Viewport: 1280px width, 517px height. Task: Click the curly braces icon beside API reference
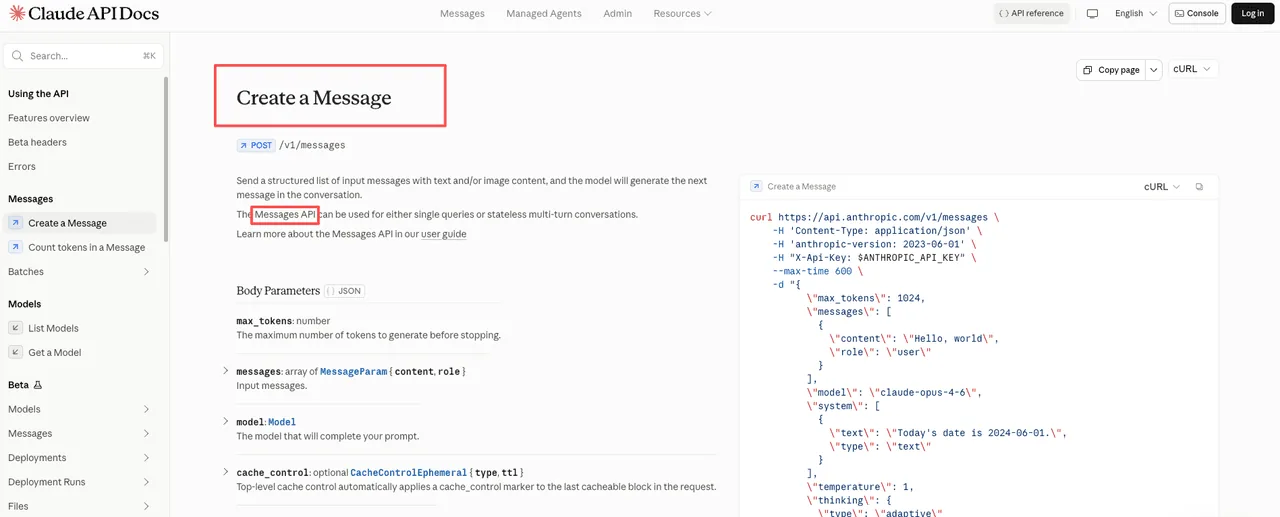click(x=1003, y=14)
